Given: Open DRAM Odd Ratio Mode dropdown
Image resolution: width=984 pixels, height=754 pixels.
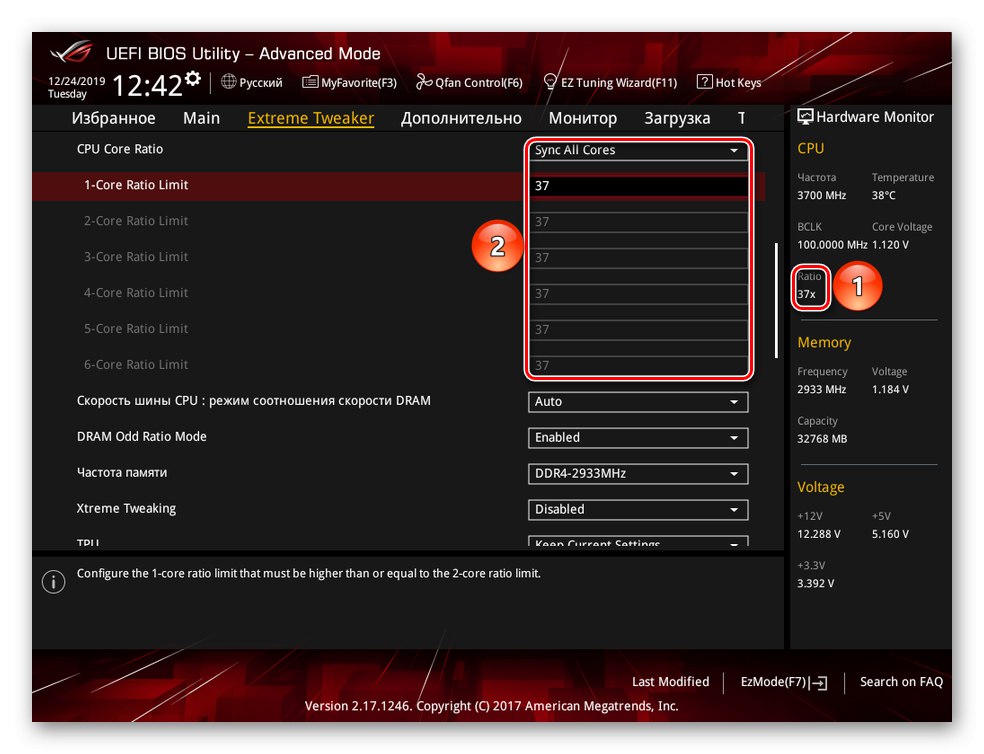Looking at the screenshot, I should click(x=638, y=438).
